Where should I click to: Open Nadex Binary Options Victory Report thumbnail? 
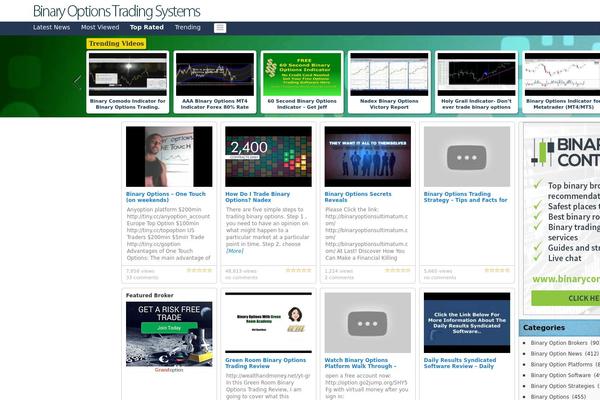pos(389,74)
